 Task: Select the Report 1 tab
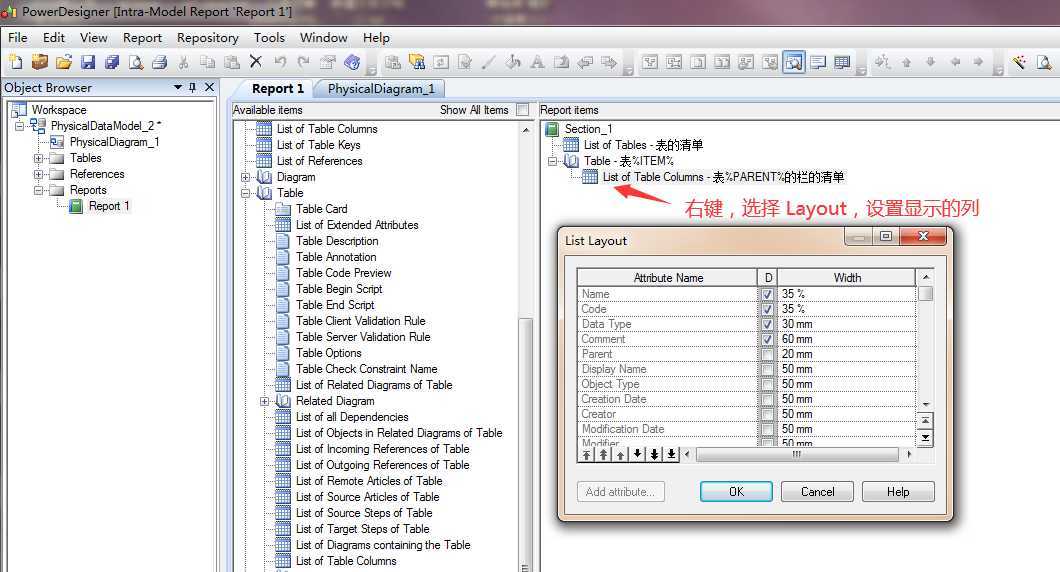tap(277, 89)
